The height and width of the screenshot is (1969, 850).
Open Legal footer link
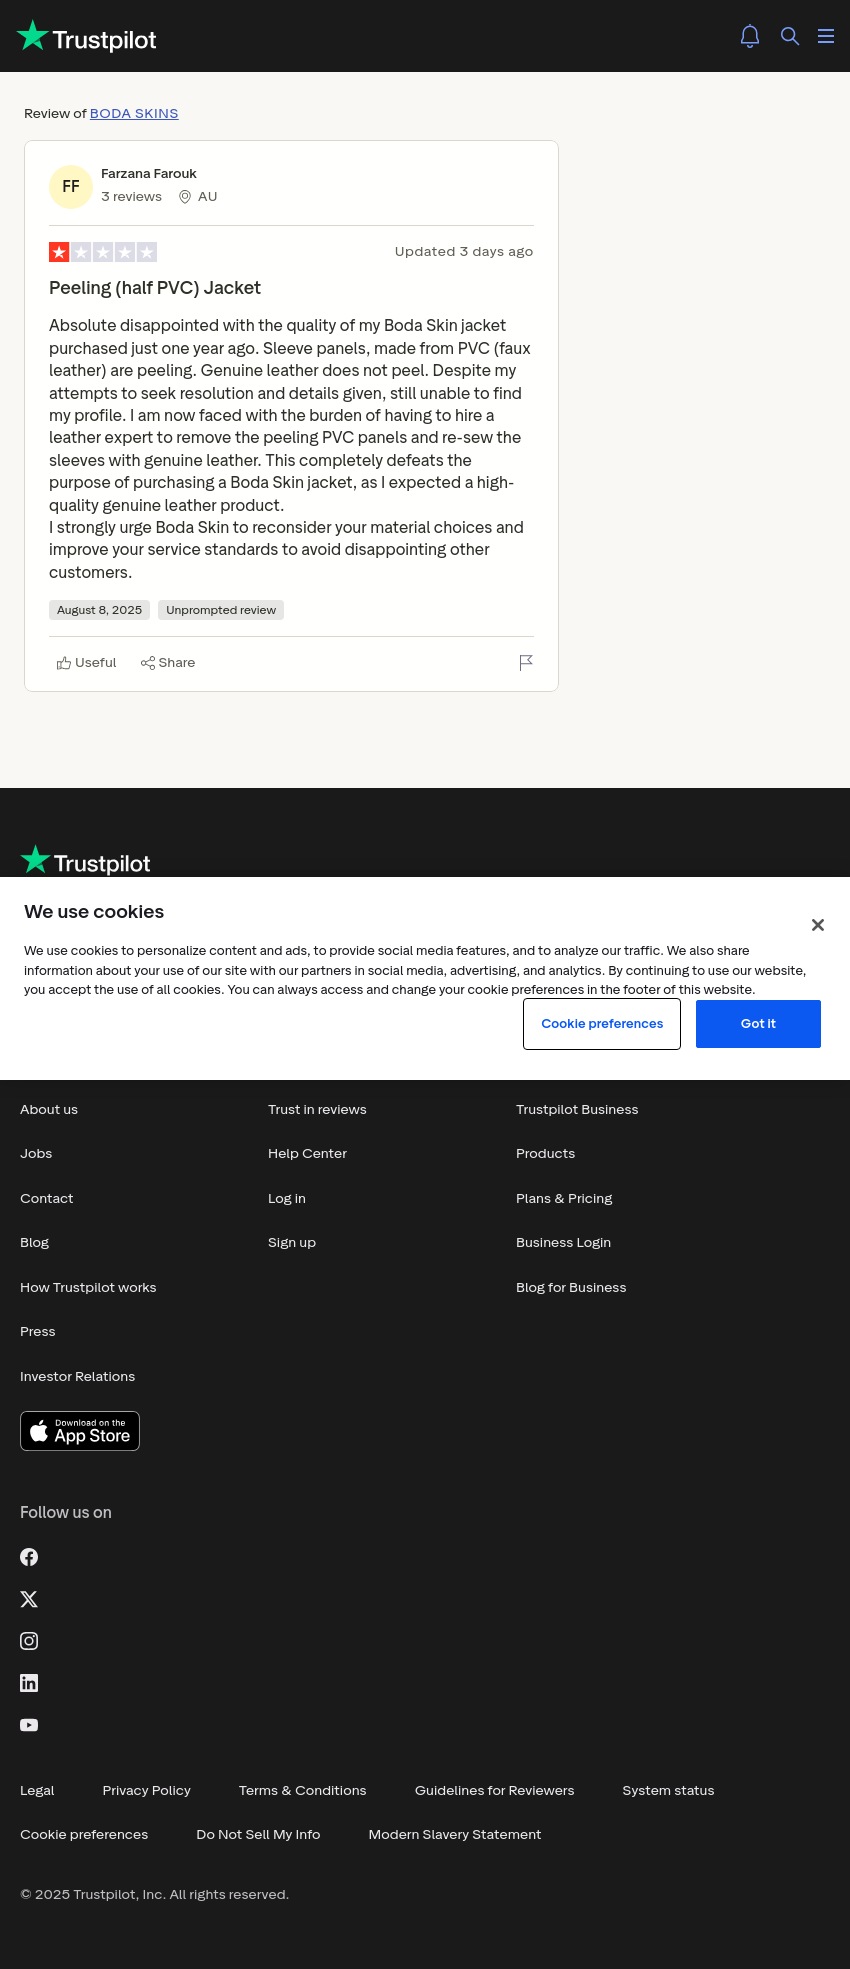[37, 1791]
